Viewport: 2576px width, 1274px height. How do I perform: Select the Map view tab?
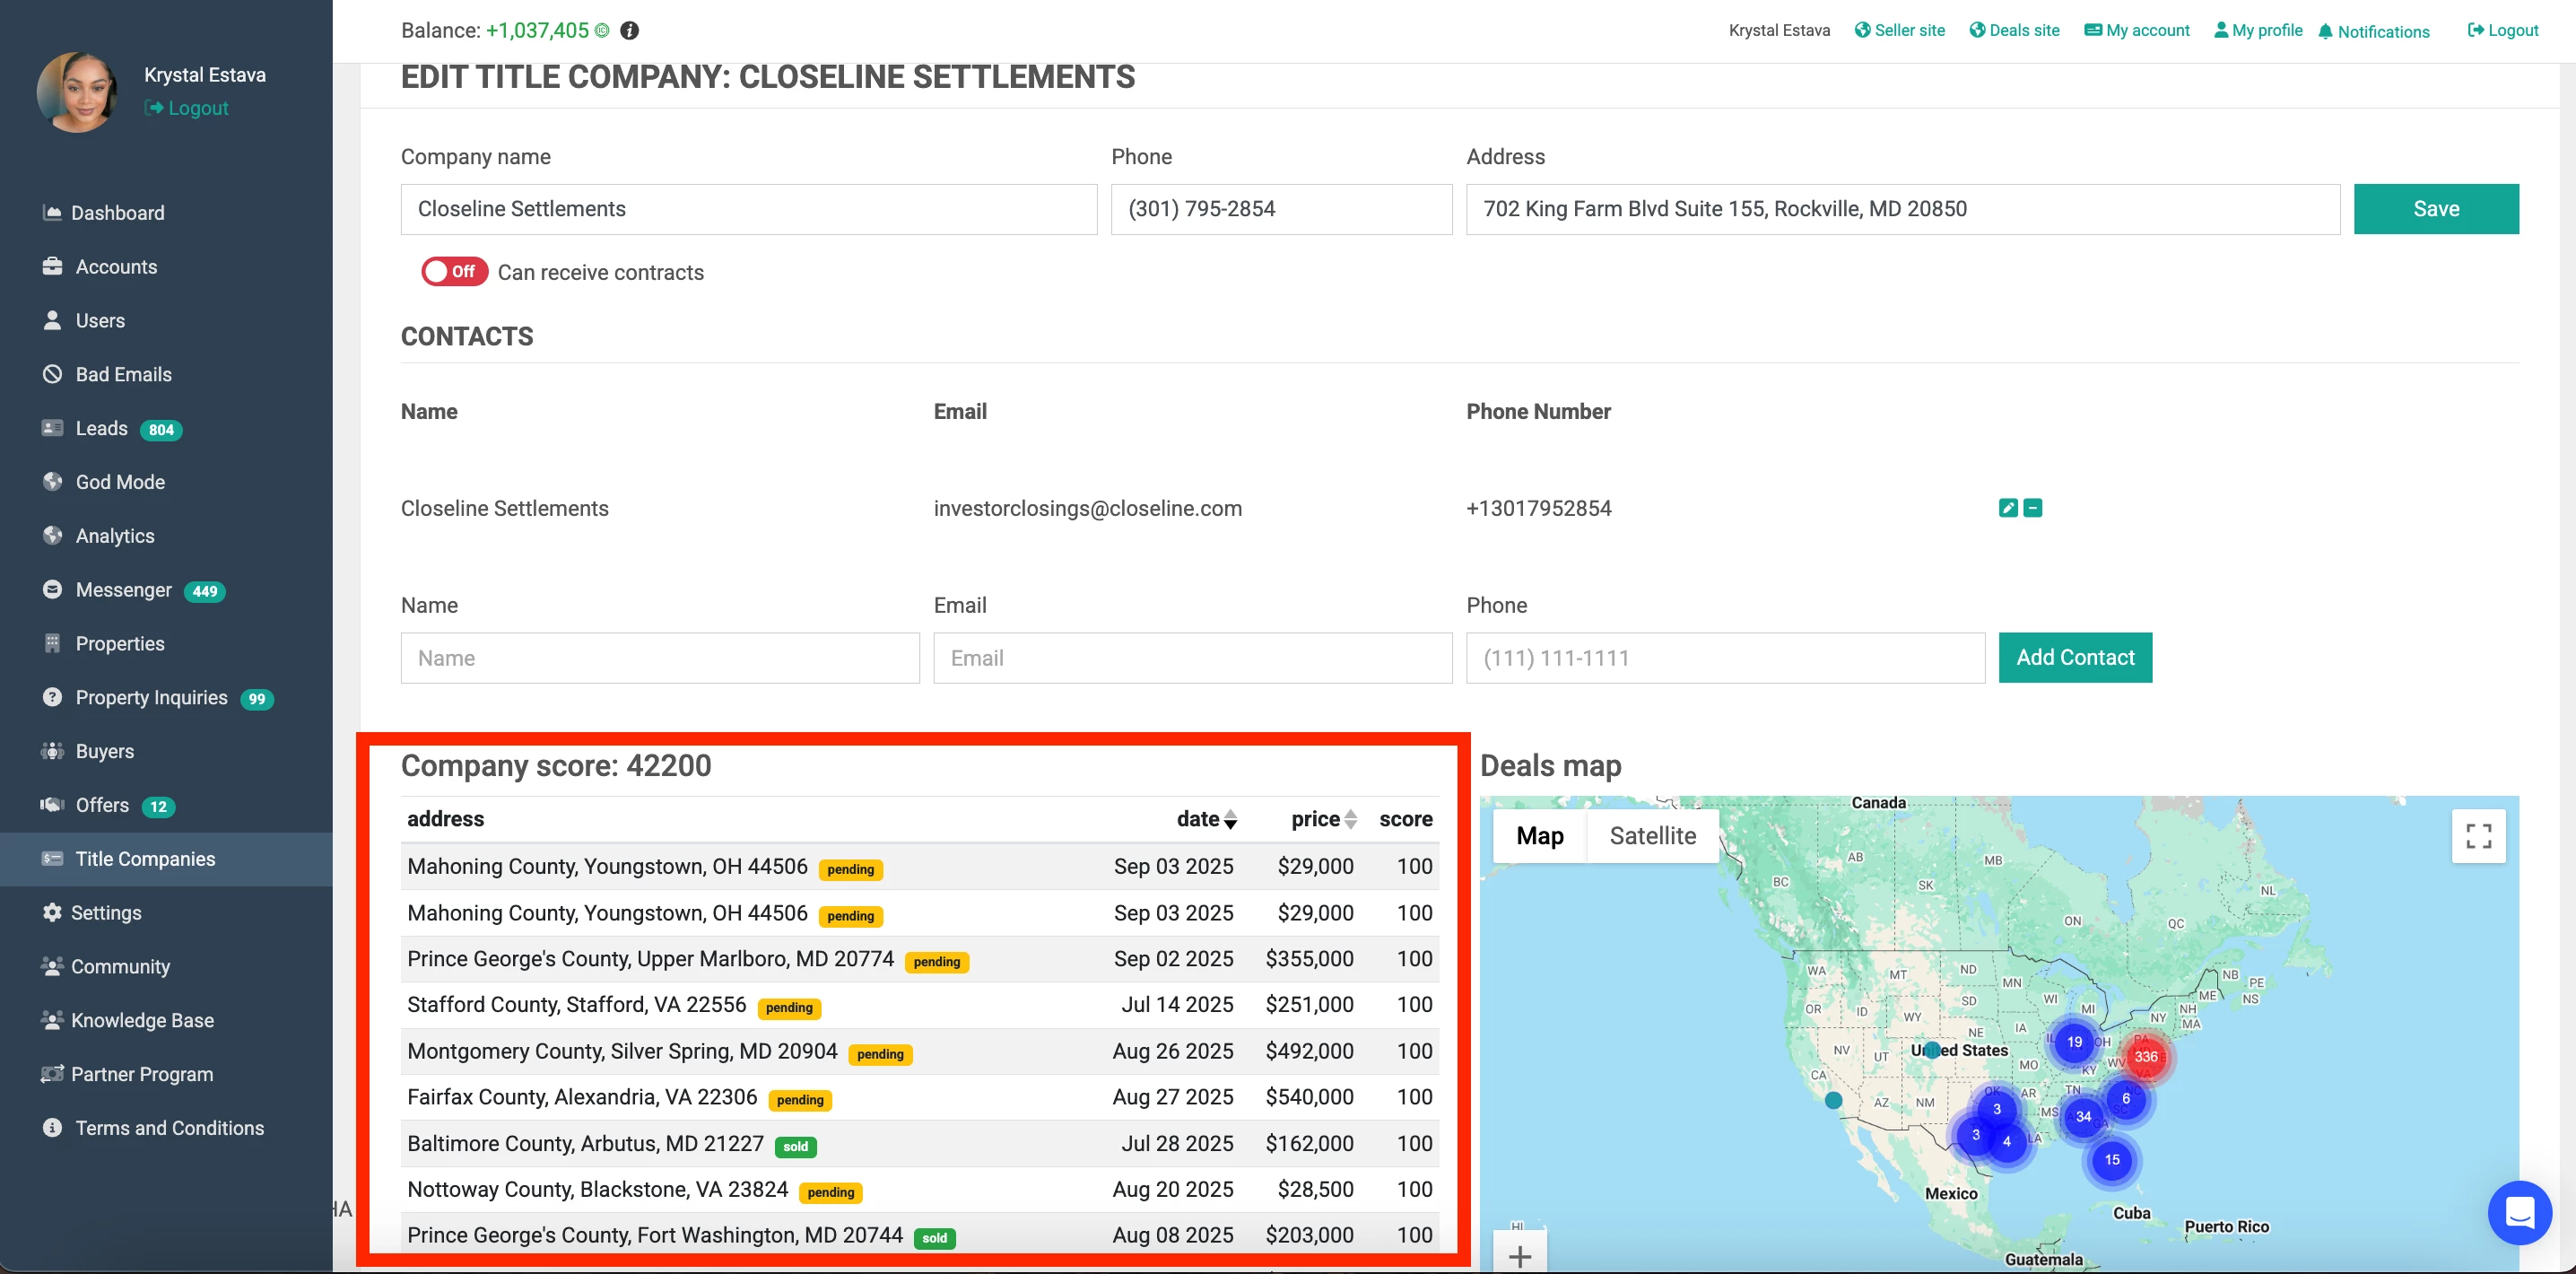point(1539,835)
